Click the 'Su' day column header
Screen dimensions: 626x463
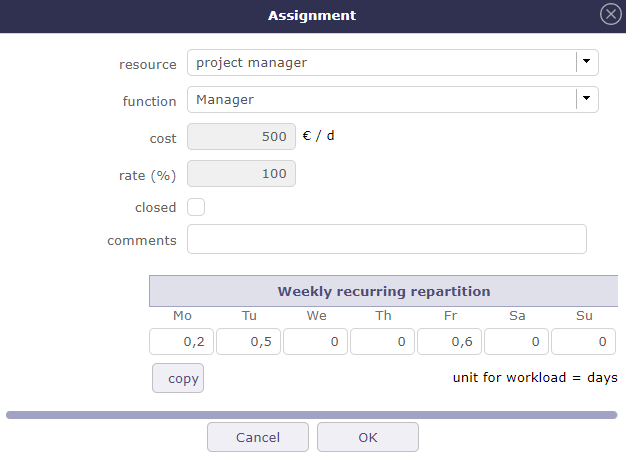coord(584,316)
